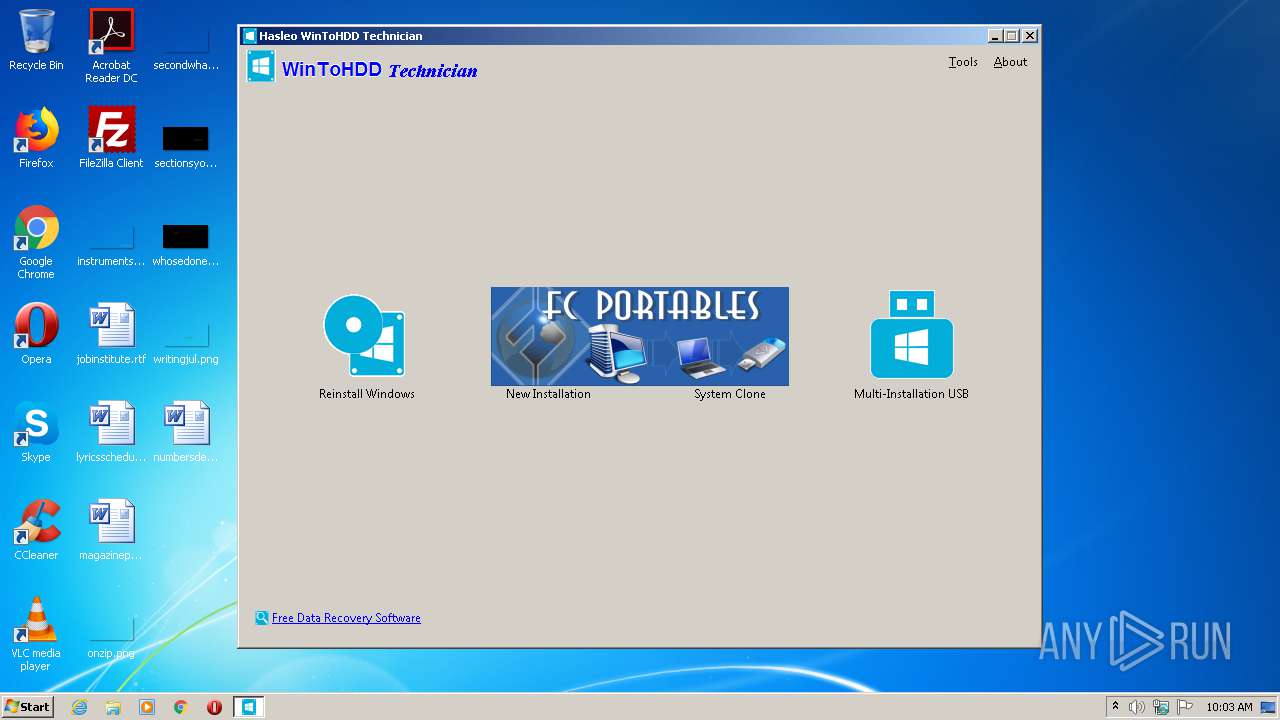The image size is (1280, 720).
Task: Click Opera icon in the taskbar
Action: click(x=214, y=707)
